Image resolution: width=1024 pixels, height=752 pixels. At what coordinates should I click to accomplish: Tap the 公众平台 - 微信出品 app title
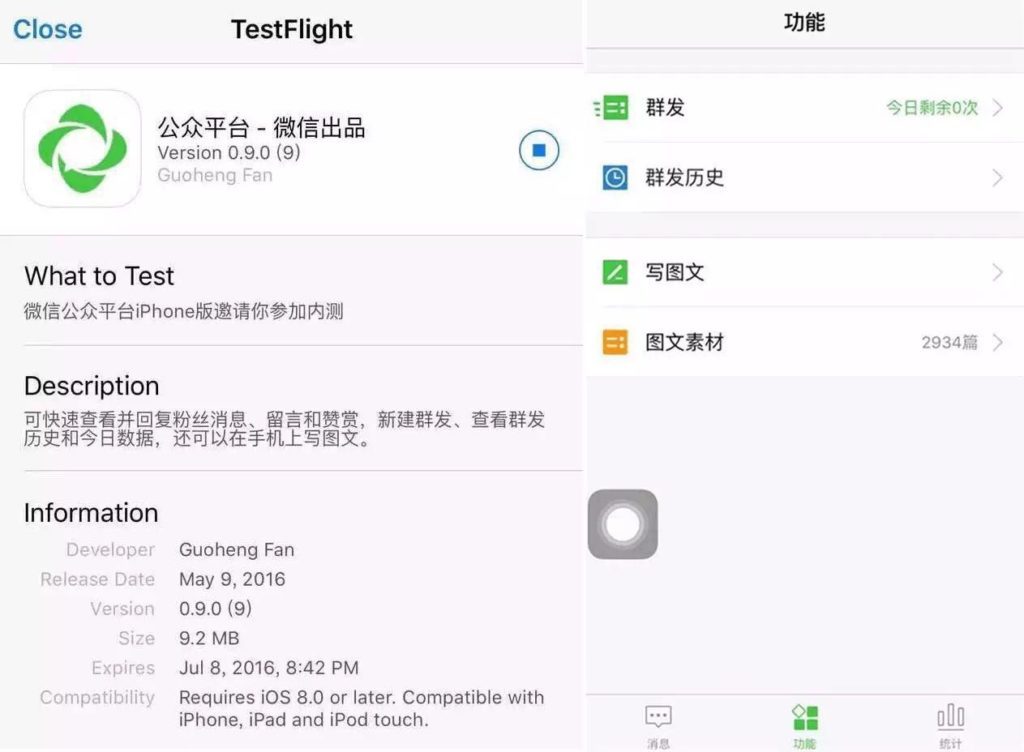(x=261, y=127)
